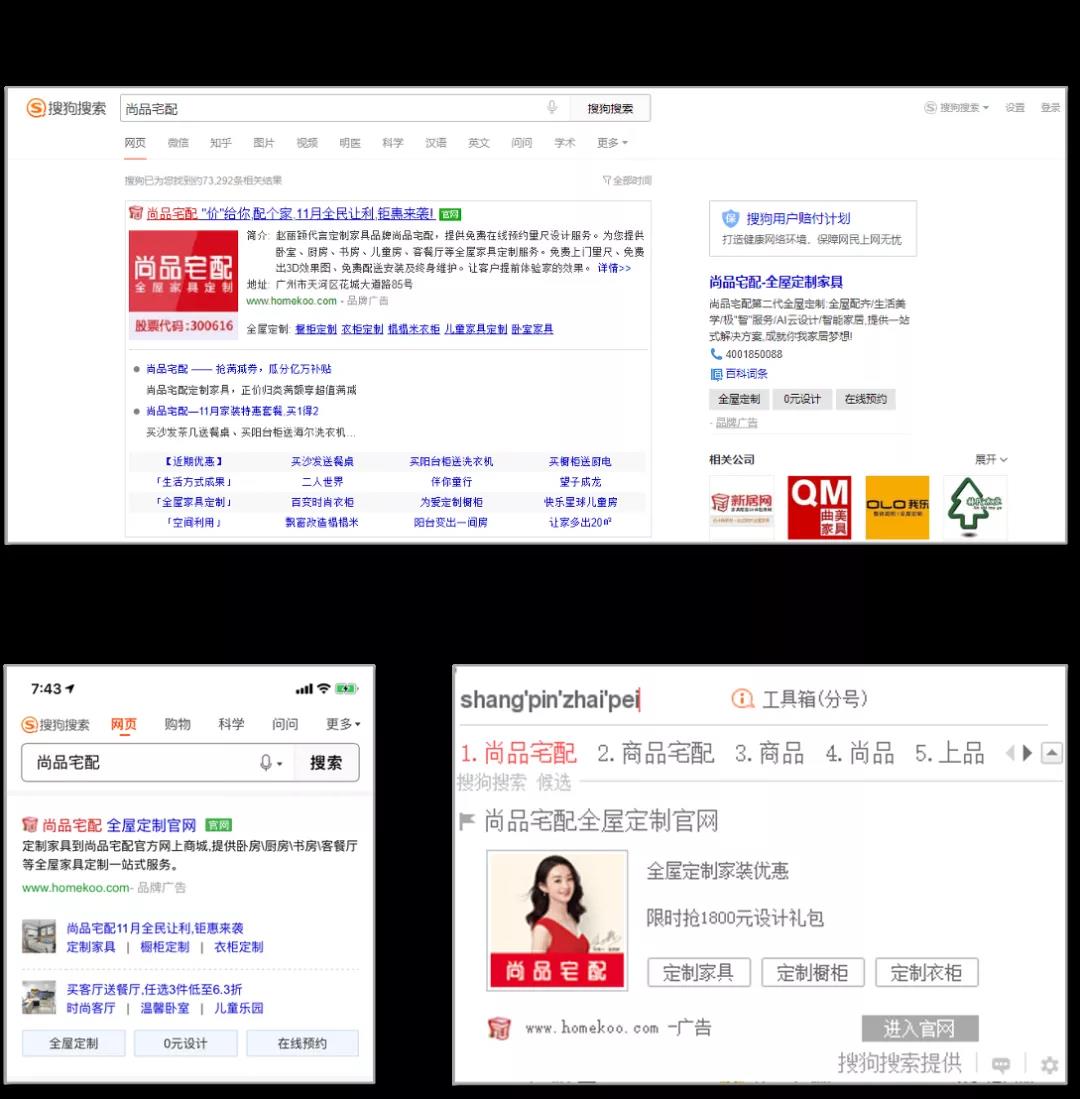Image resolution: width=1080 pixels, height=1099 pixels.
Task: Open the 新居网 company logo
Action: click(741, 507)
